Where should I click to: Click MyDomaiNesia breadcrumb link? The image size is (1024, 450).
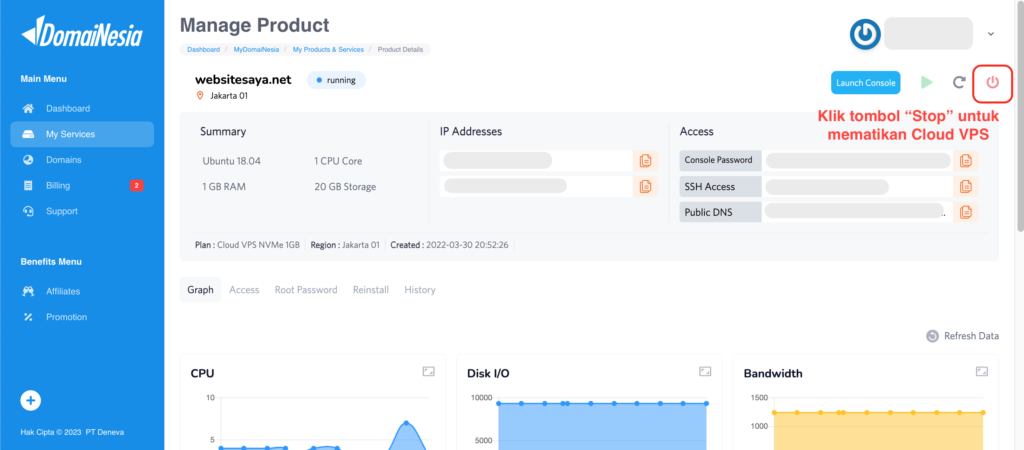[256, 49]
